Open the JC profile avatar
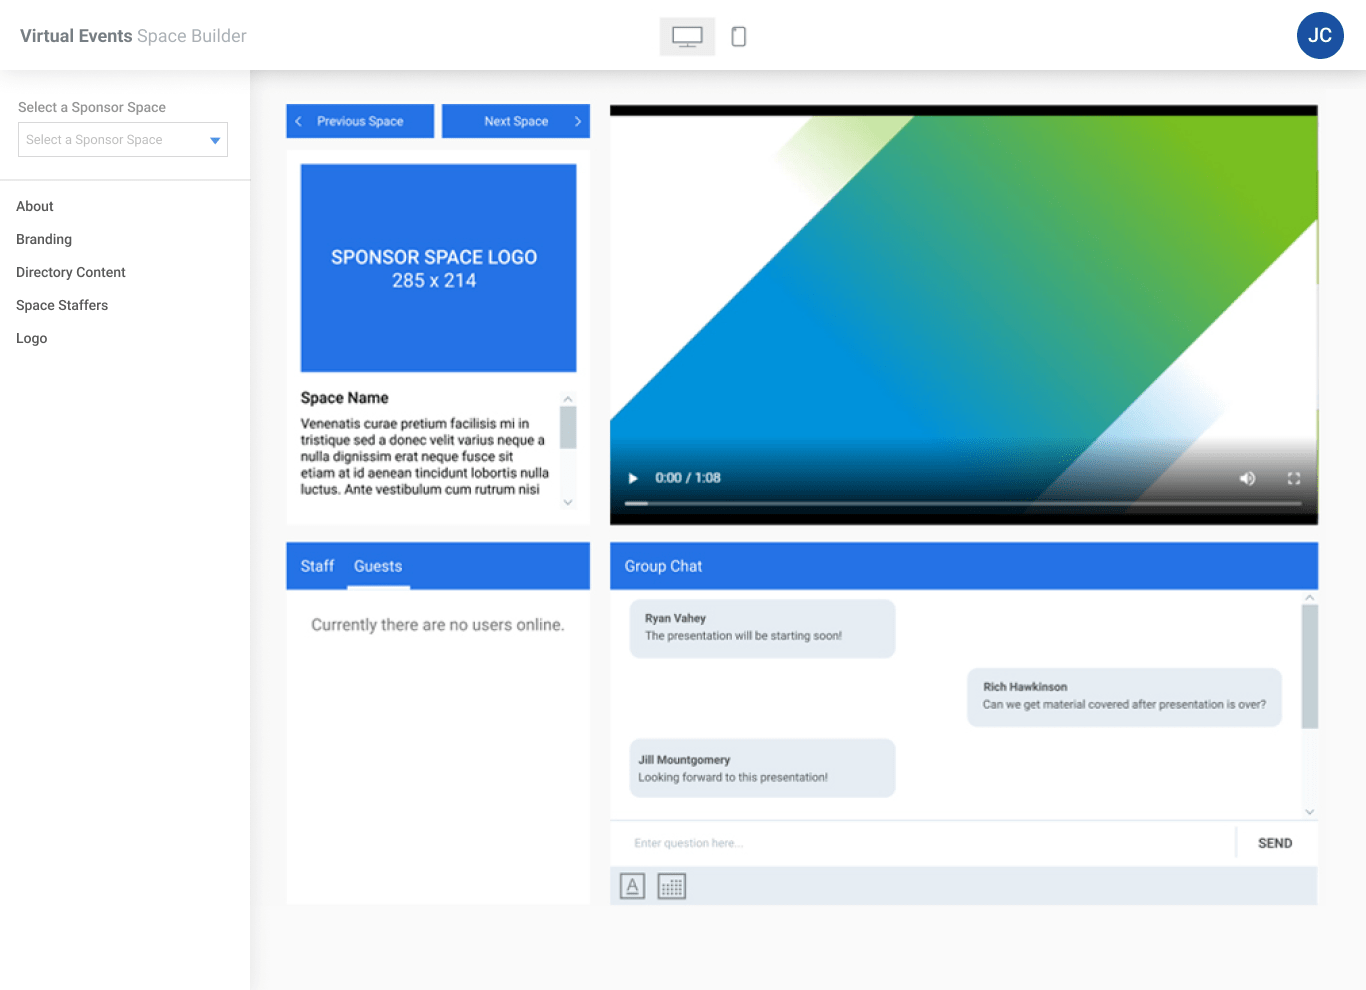Image resolution: width=1366 pixels, height=990 pixels. point(1320,35)
